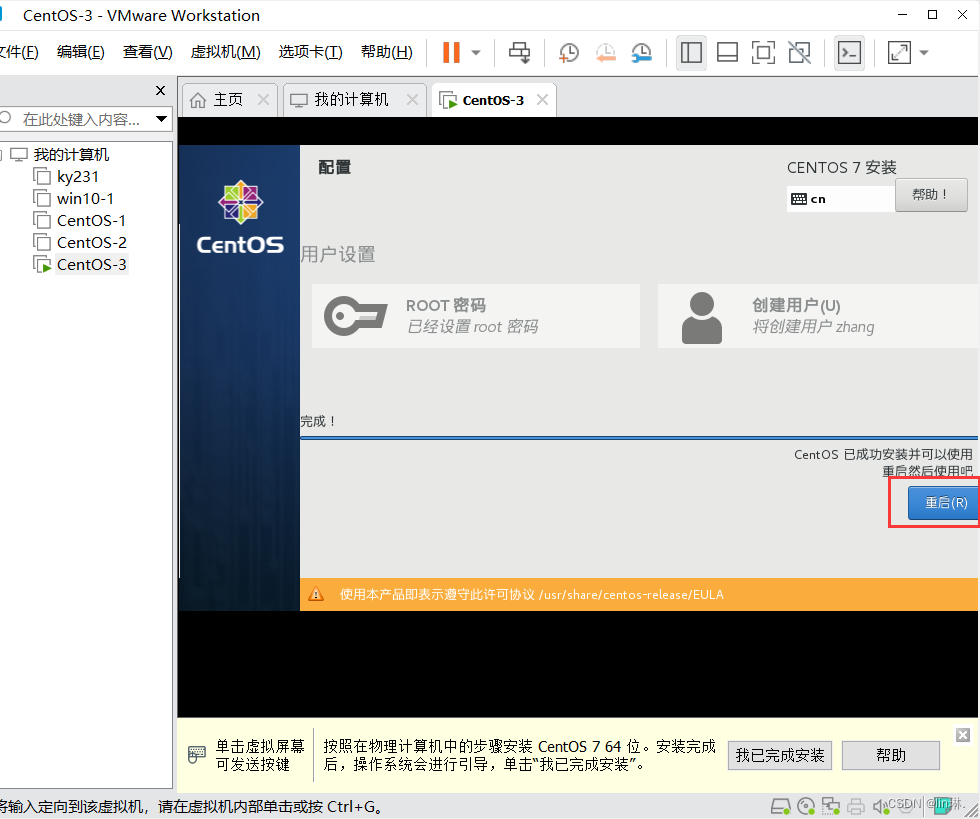
Task: Select CentOS-3 in the library tree
Action: pos(91,265)
